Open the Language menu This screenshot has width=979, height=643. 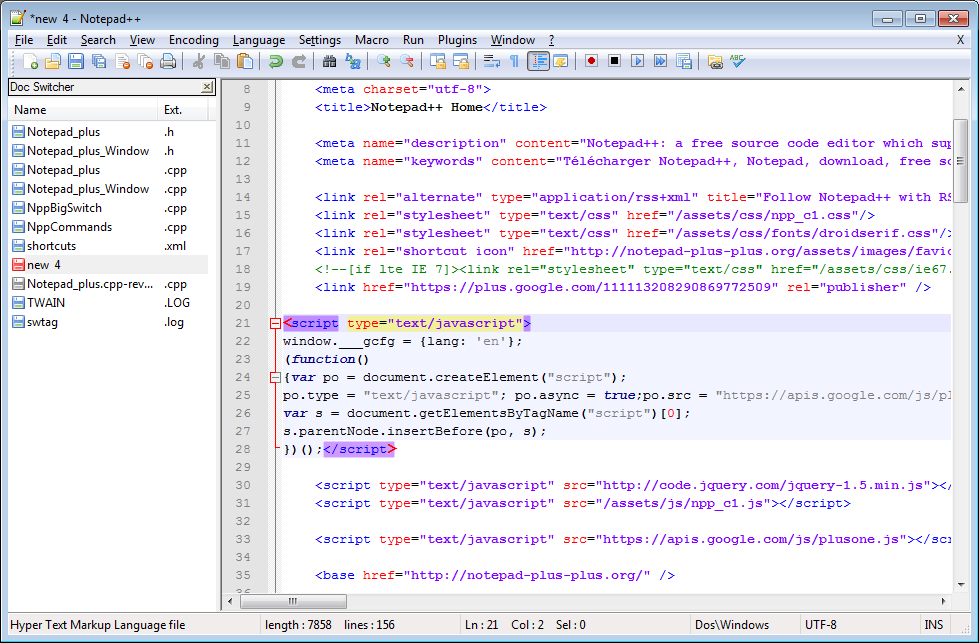(259, 40)
